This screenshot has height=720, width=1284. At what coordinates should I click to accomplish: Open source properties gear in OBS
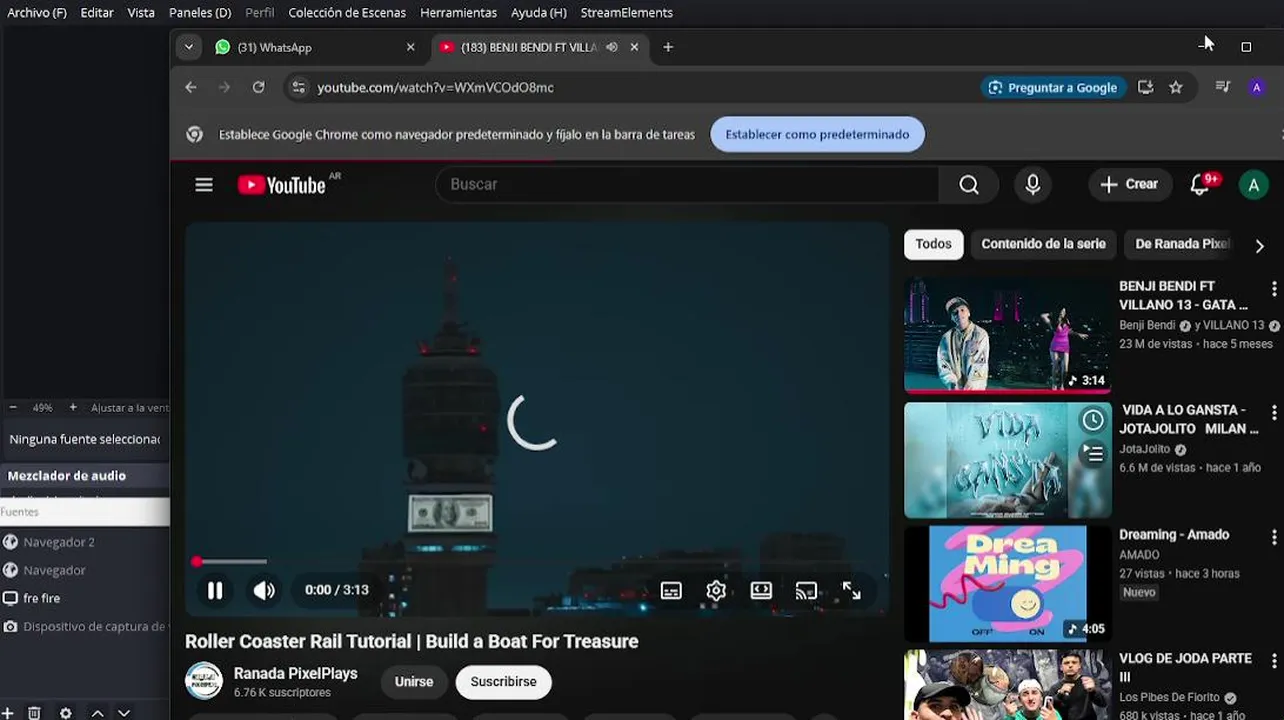66,713
